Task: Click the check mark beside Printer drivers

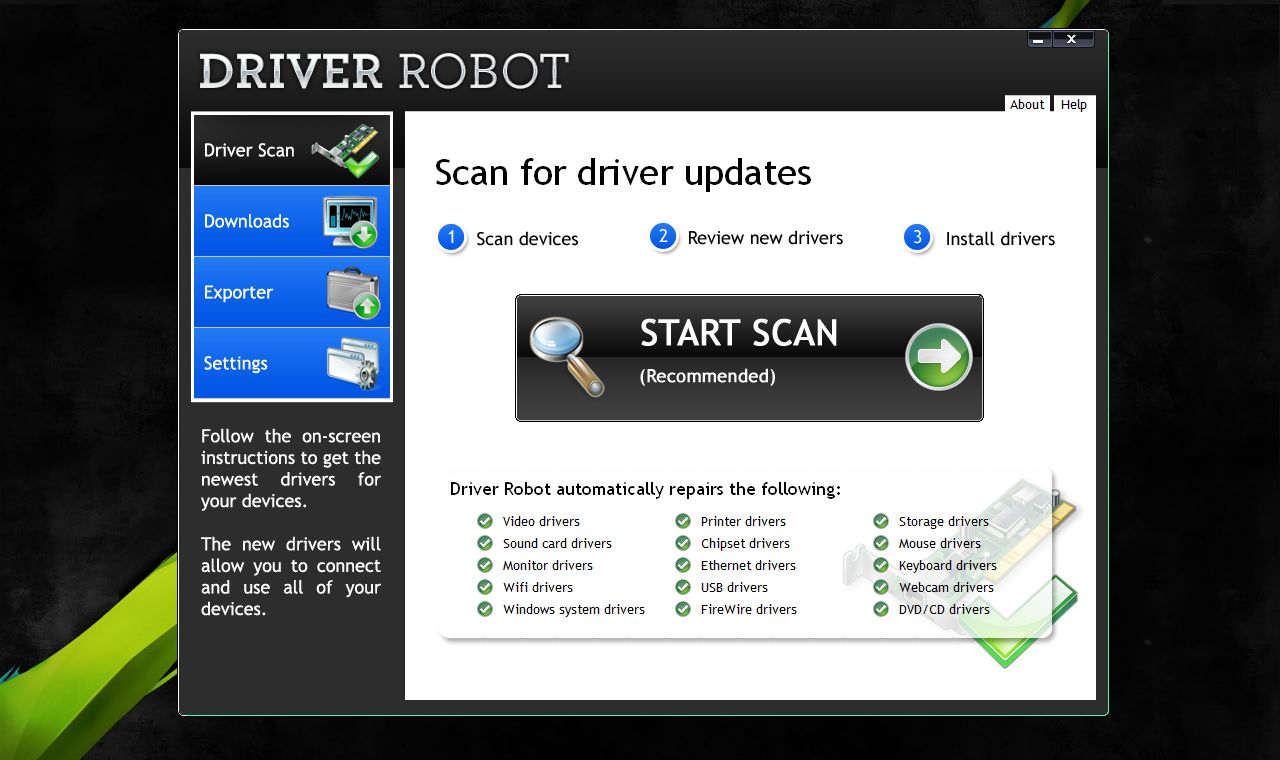Action: [683, 521]
